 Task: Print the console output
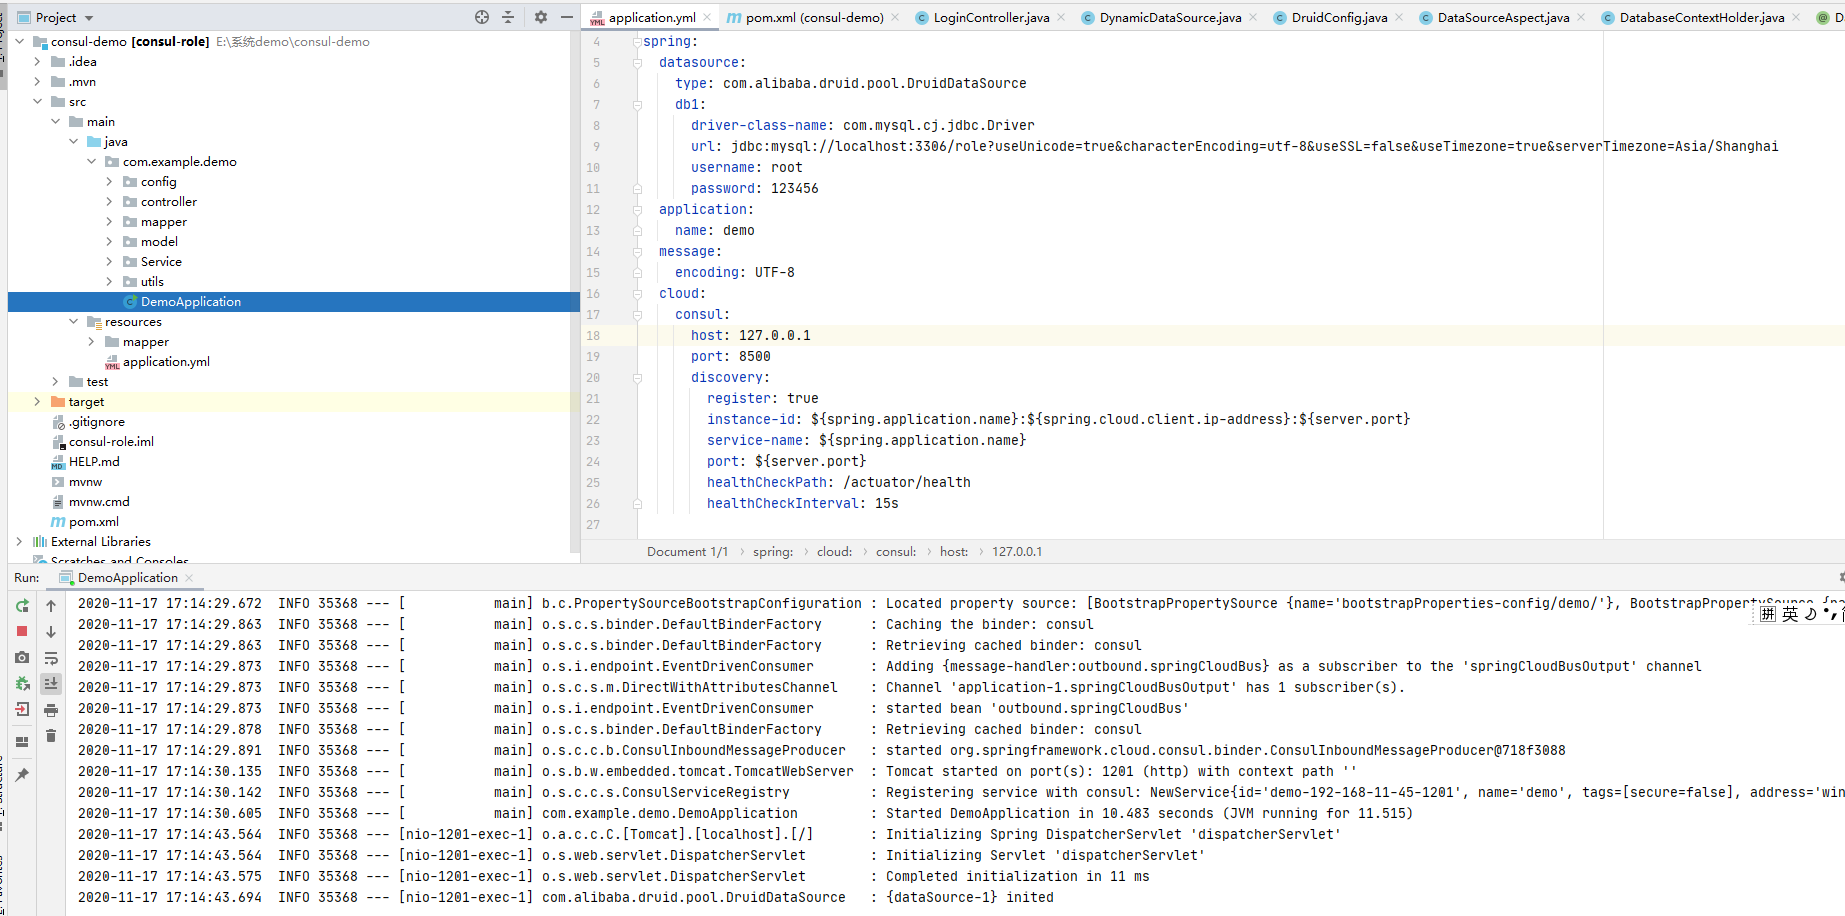51,709
